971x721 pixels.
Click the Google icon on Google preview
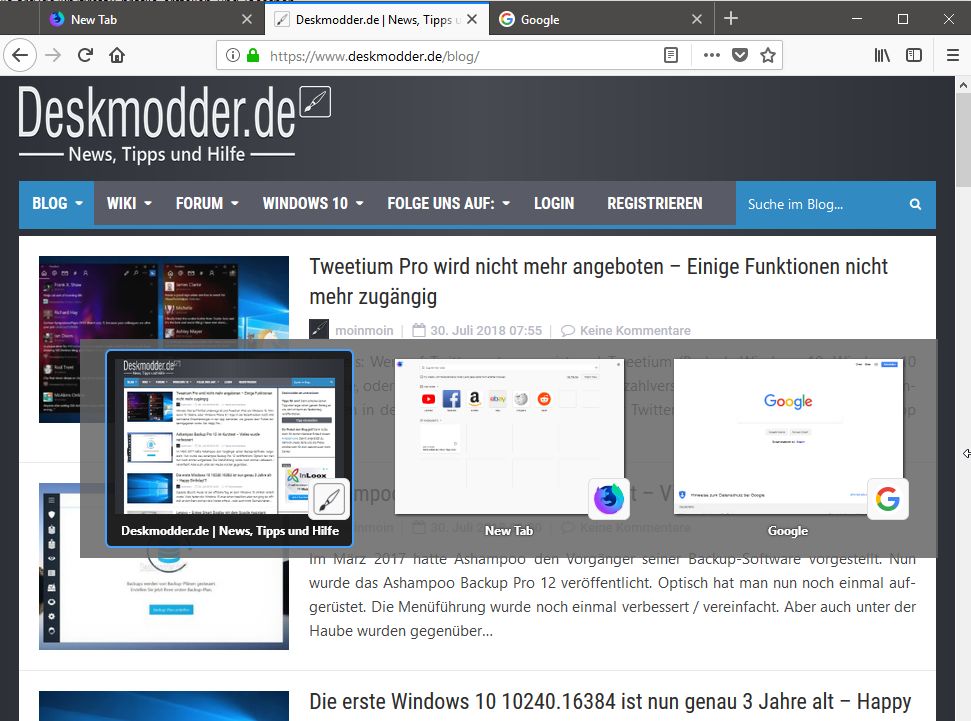coord(887,499)
